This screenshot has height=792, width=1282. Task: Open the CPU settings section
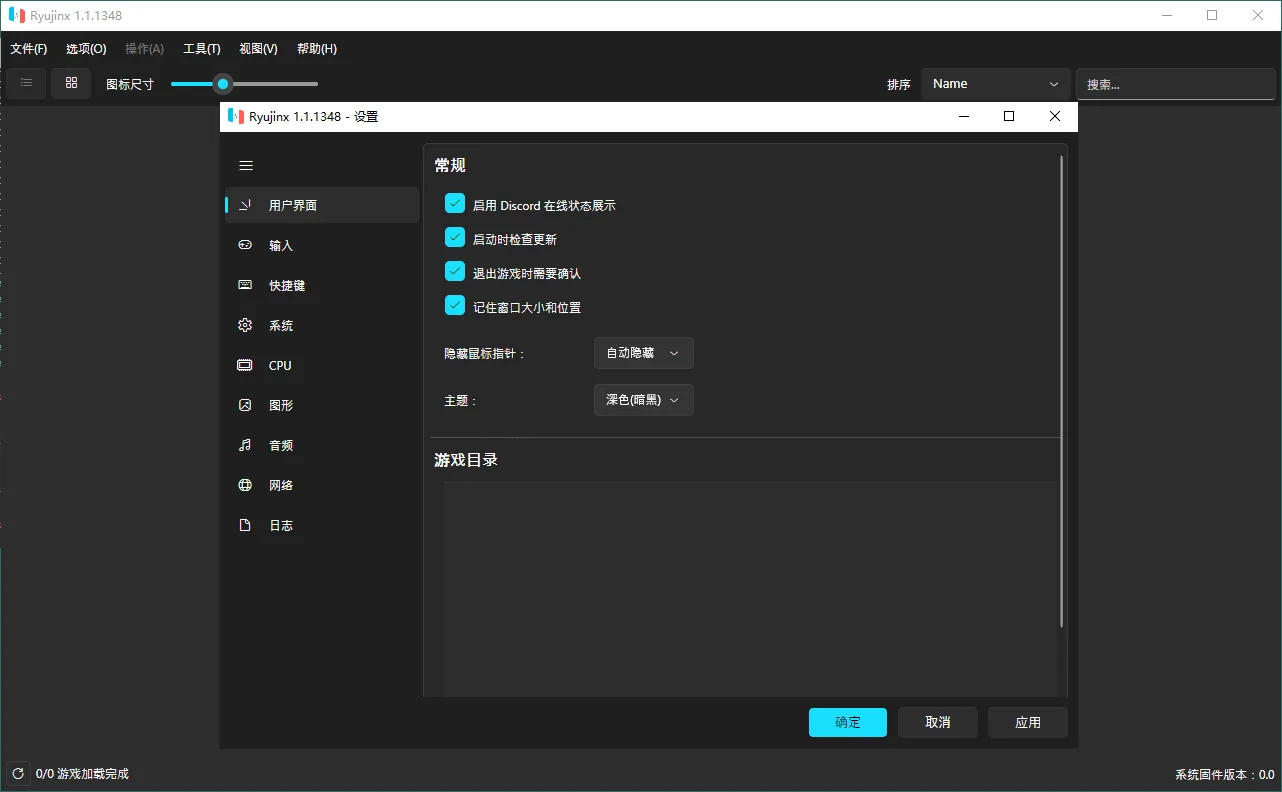279,365
